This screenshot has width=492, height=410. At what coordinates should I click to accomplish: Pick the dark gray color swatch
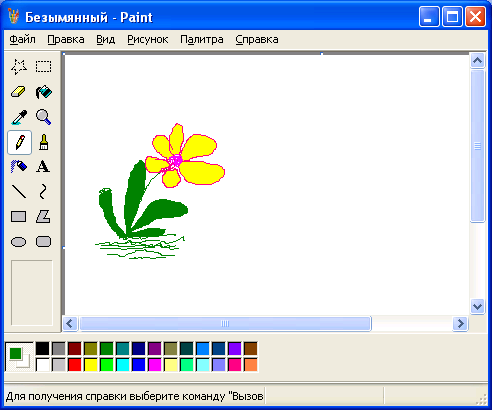[x=59, y=349]
